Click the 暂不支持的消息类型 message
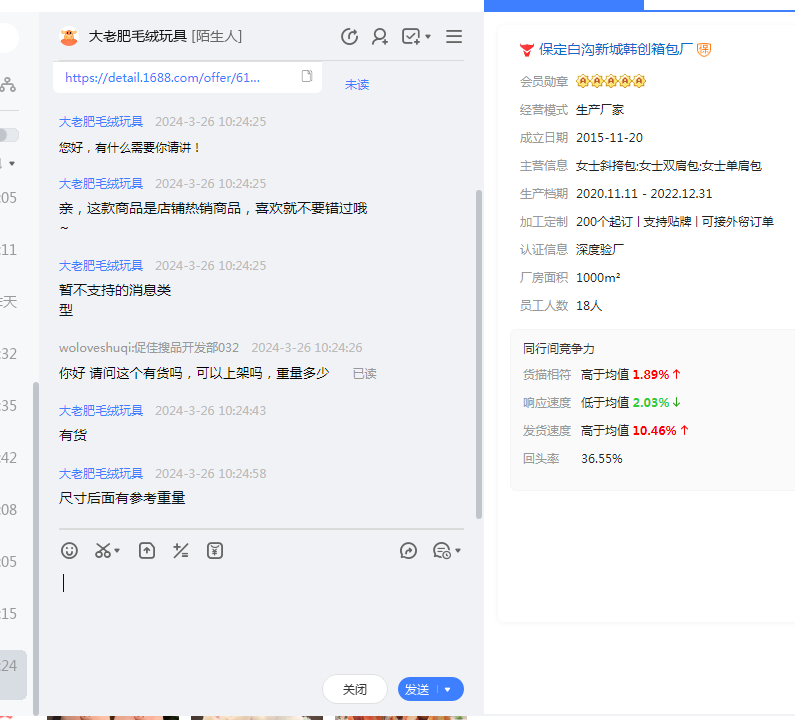The height and width of the screenshot is (720, 795). 115,300
